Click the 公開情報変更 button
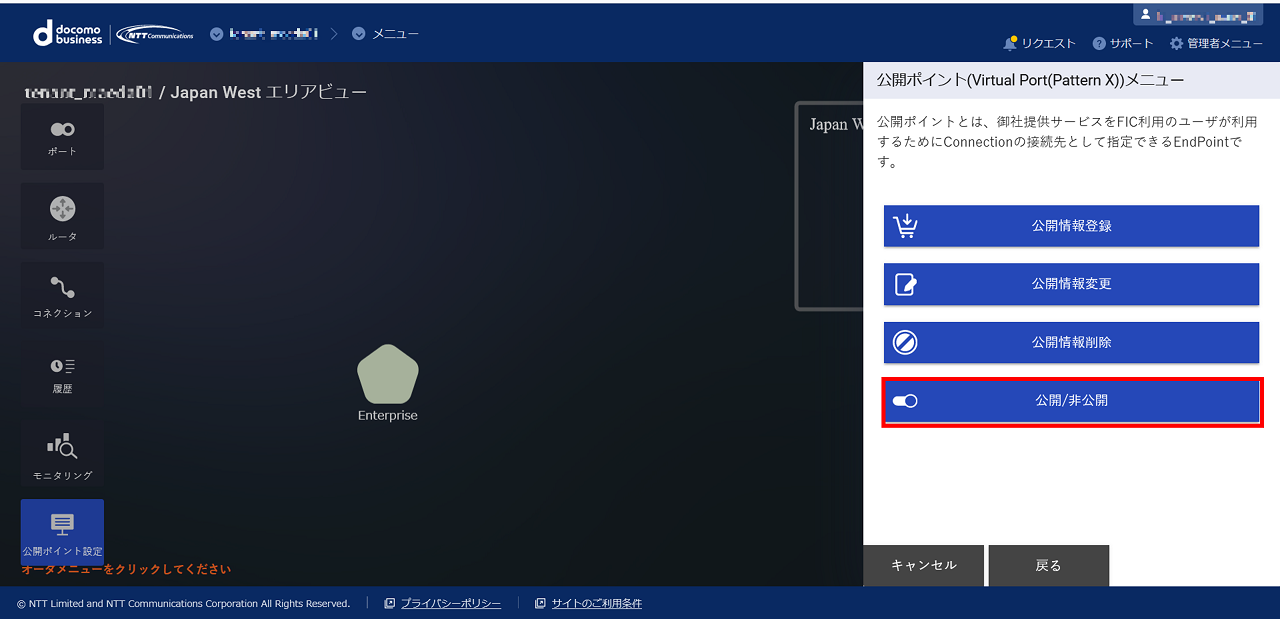 pyautogui.click(x=1071, y=284)
